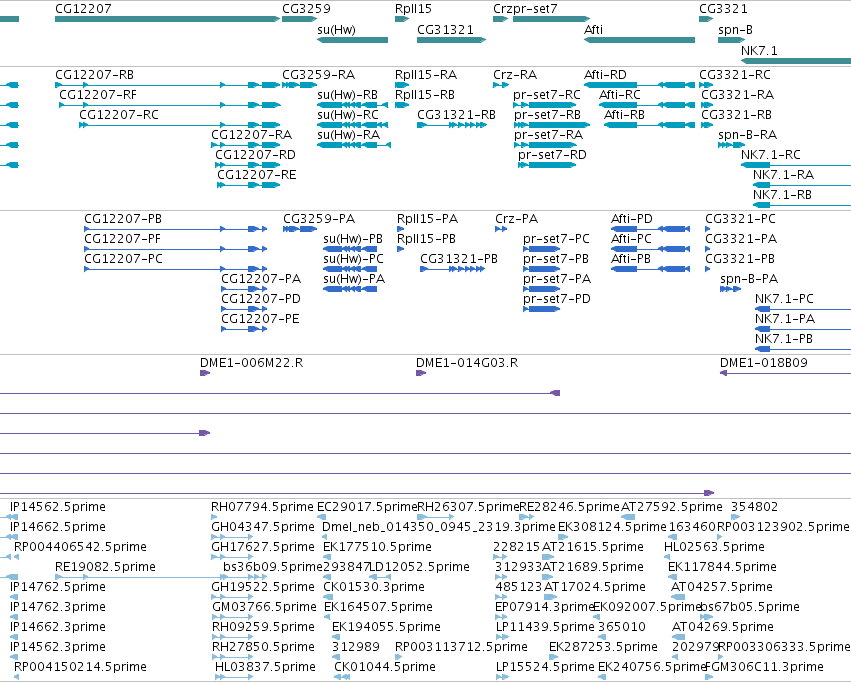851x682 pixels.
Task: Select EST AT04269.5prime label
Action: click(722, 627)
